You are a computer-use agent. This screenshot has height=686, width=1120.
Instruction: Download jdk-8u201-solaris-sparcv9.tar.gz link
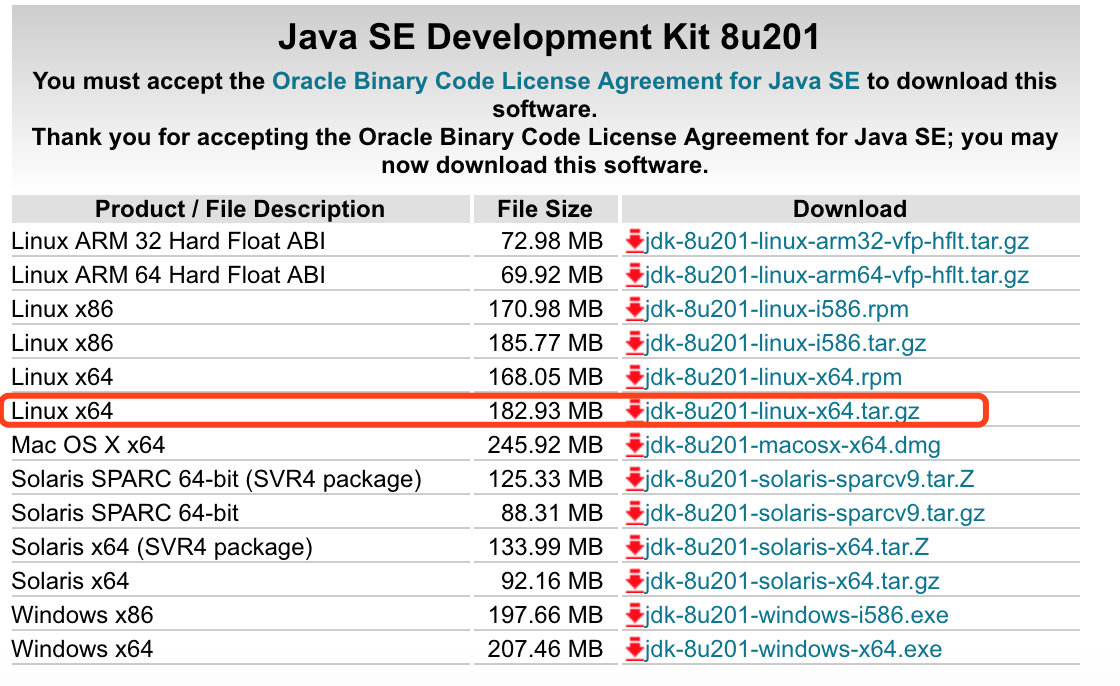815,513
